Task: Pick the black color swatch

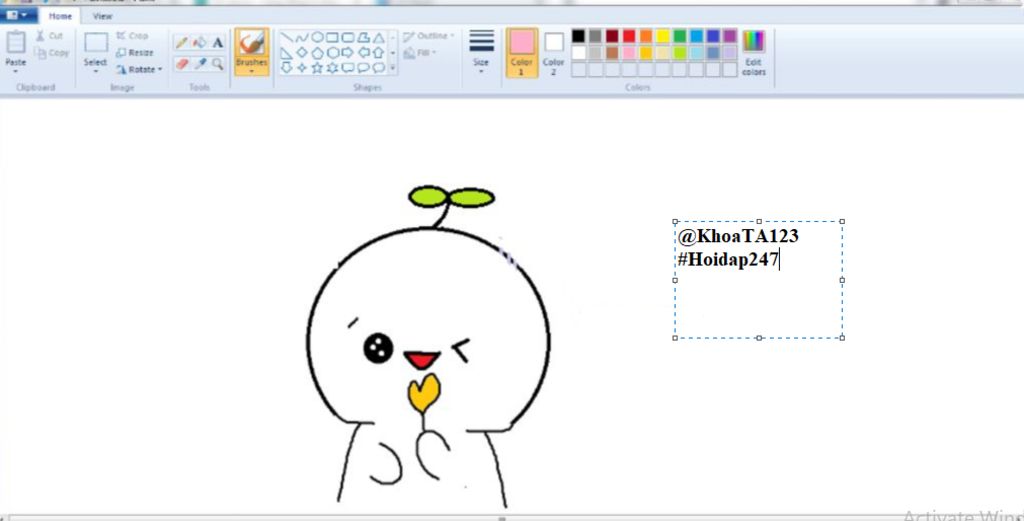Action: (x=579, y=36)
